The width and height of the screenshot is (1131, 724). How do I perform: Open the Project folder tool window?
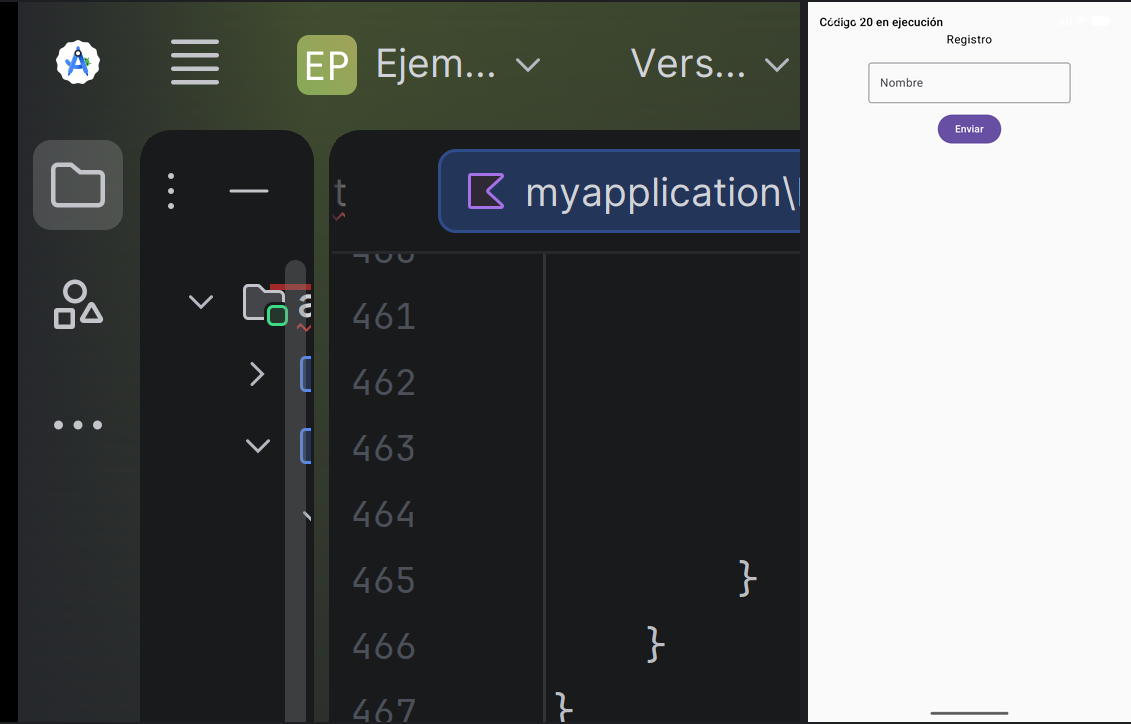(78, 185)
